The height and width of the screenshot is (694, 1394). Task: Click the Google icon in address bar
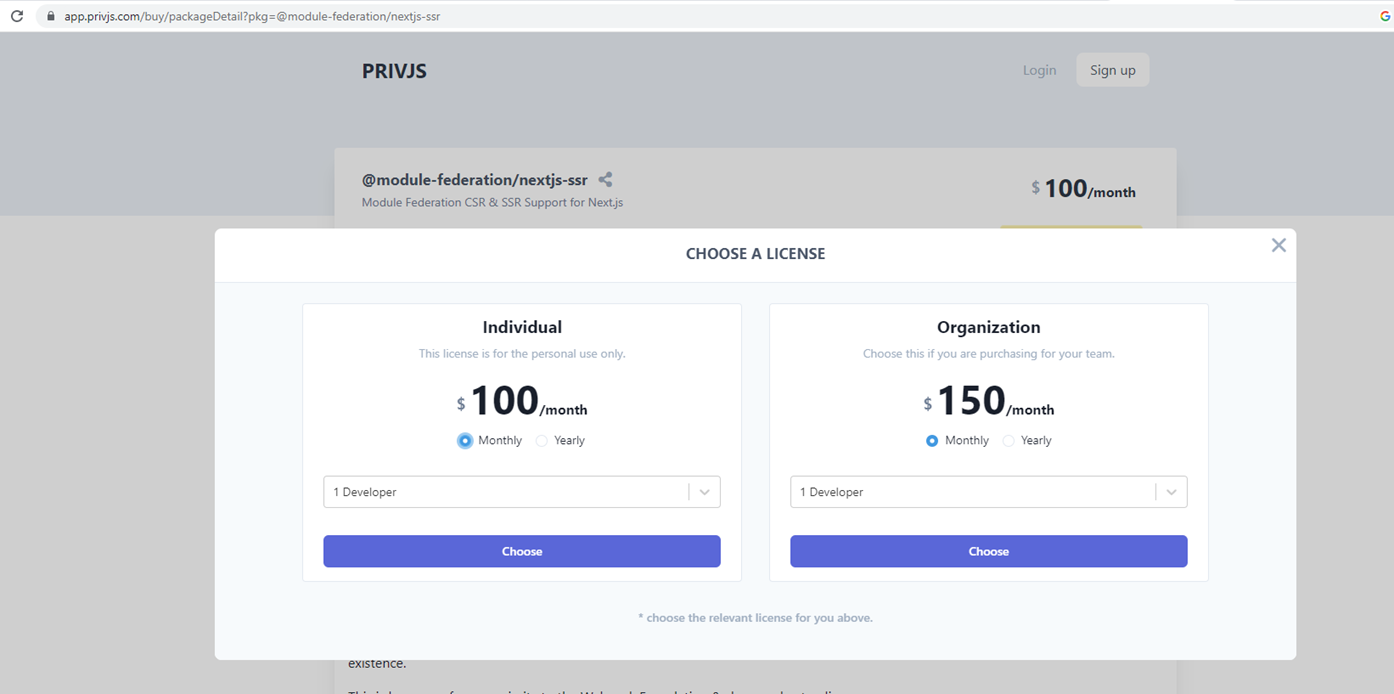pyautogui.click(x=1385, y=16)
